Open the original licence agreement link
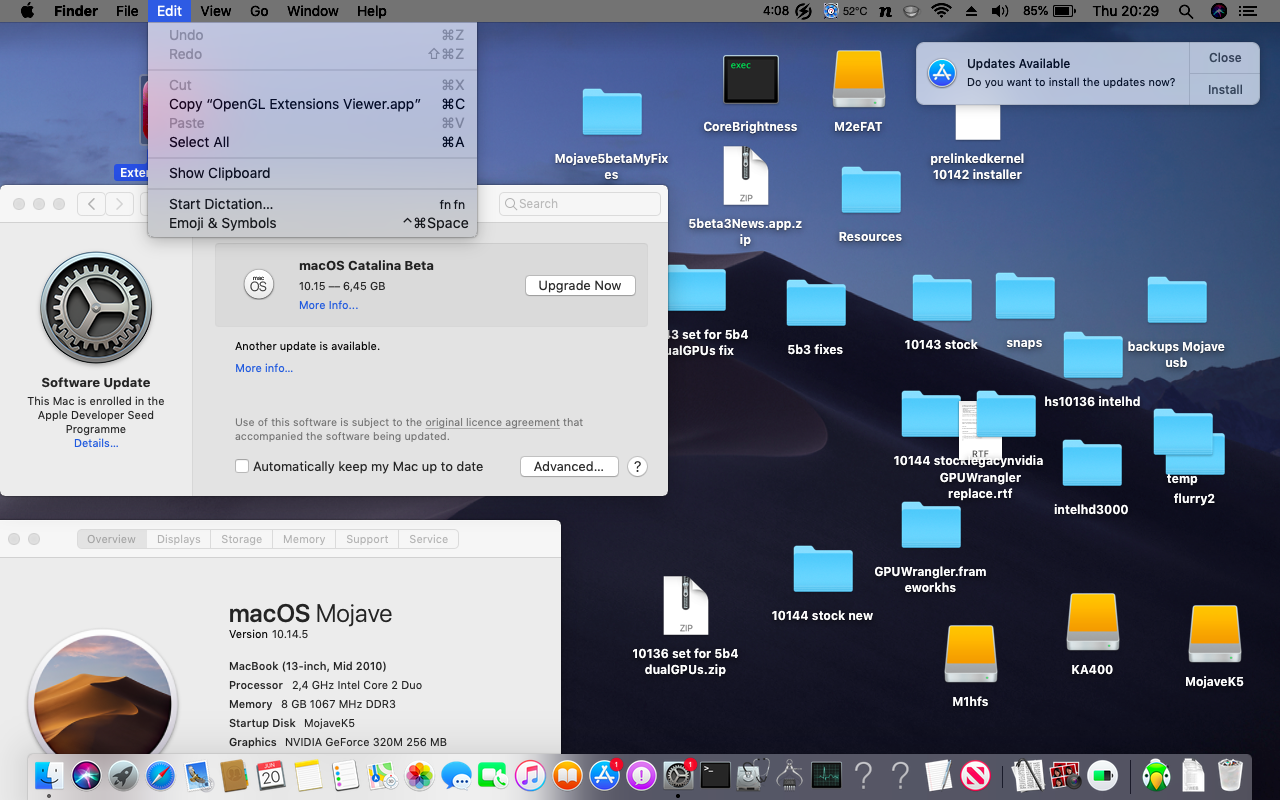Viewport: 1280px width, 800px height. (492, 422)
